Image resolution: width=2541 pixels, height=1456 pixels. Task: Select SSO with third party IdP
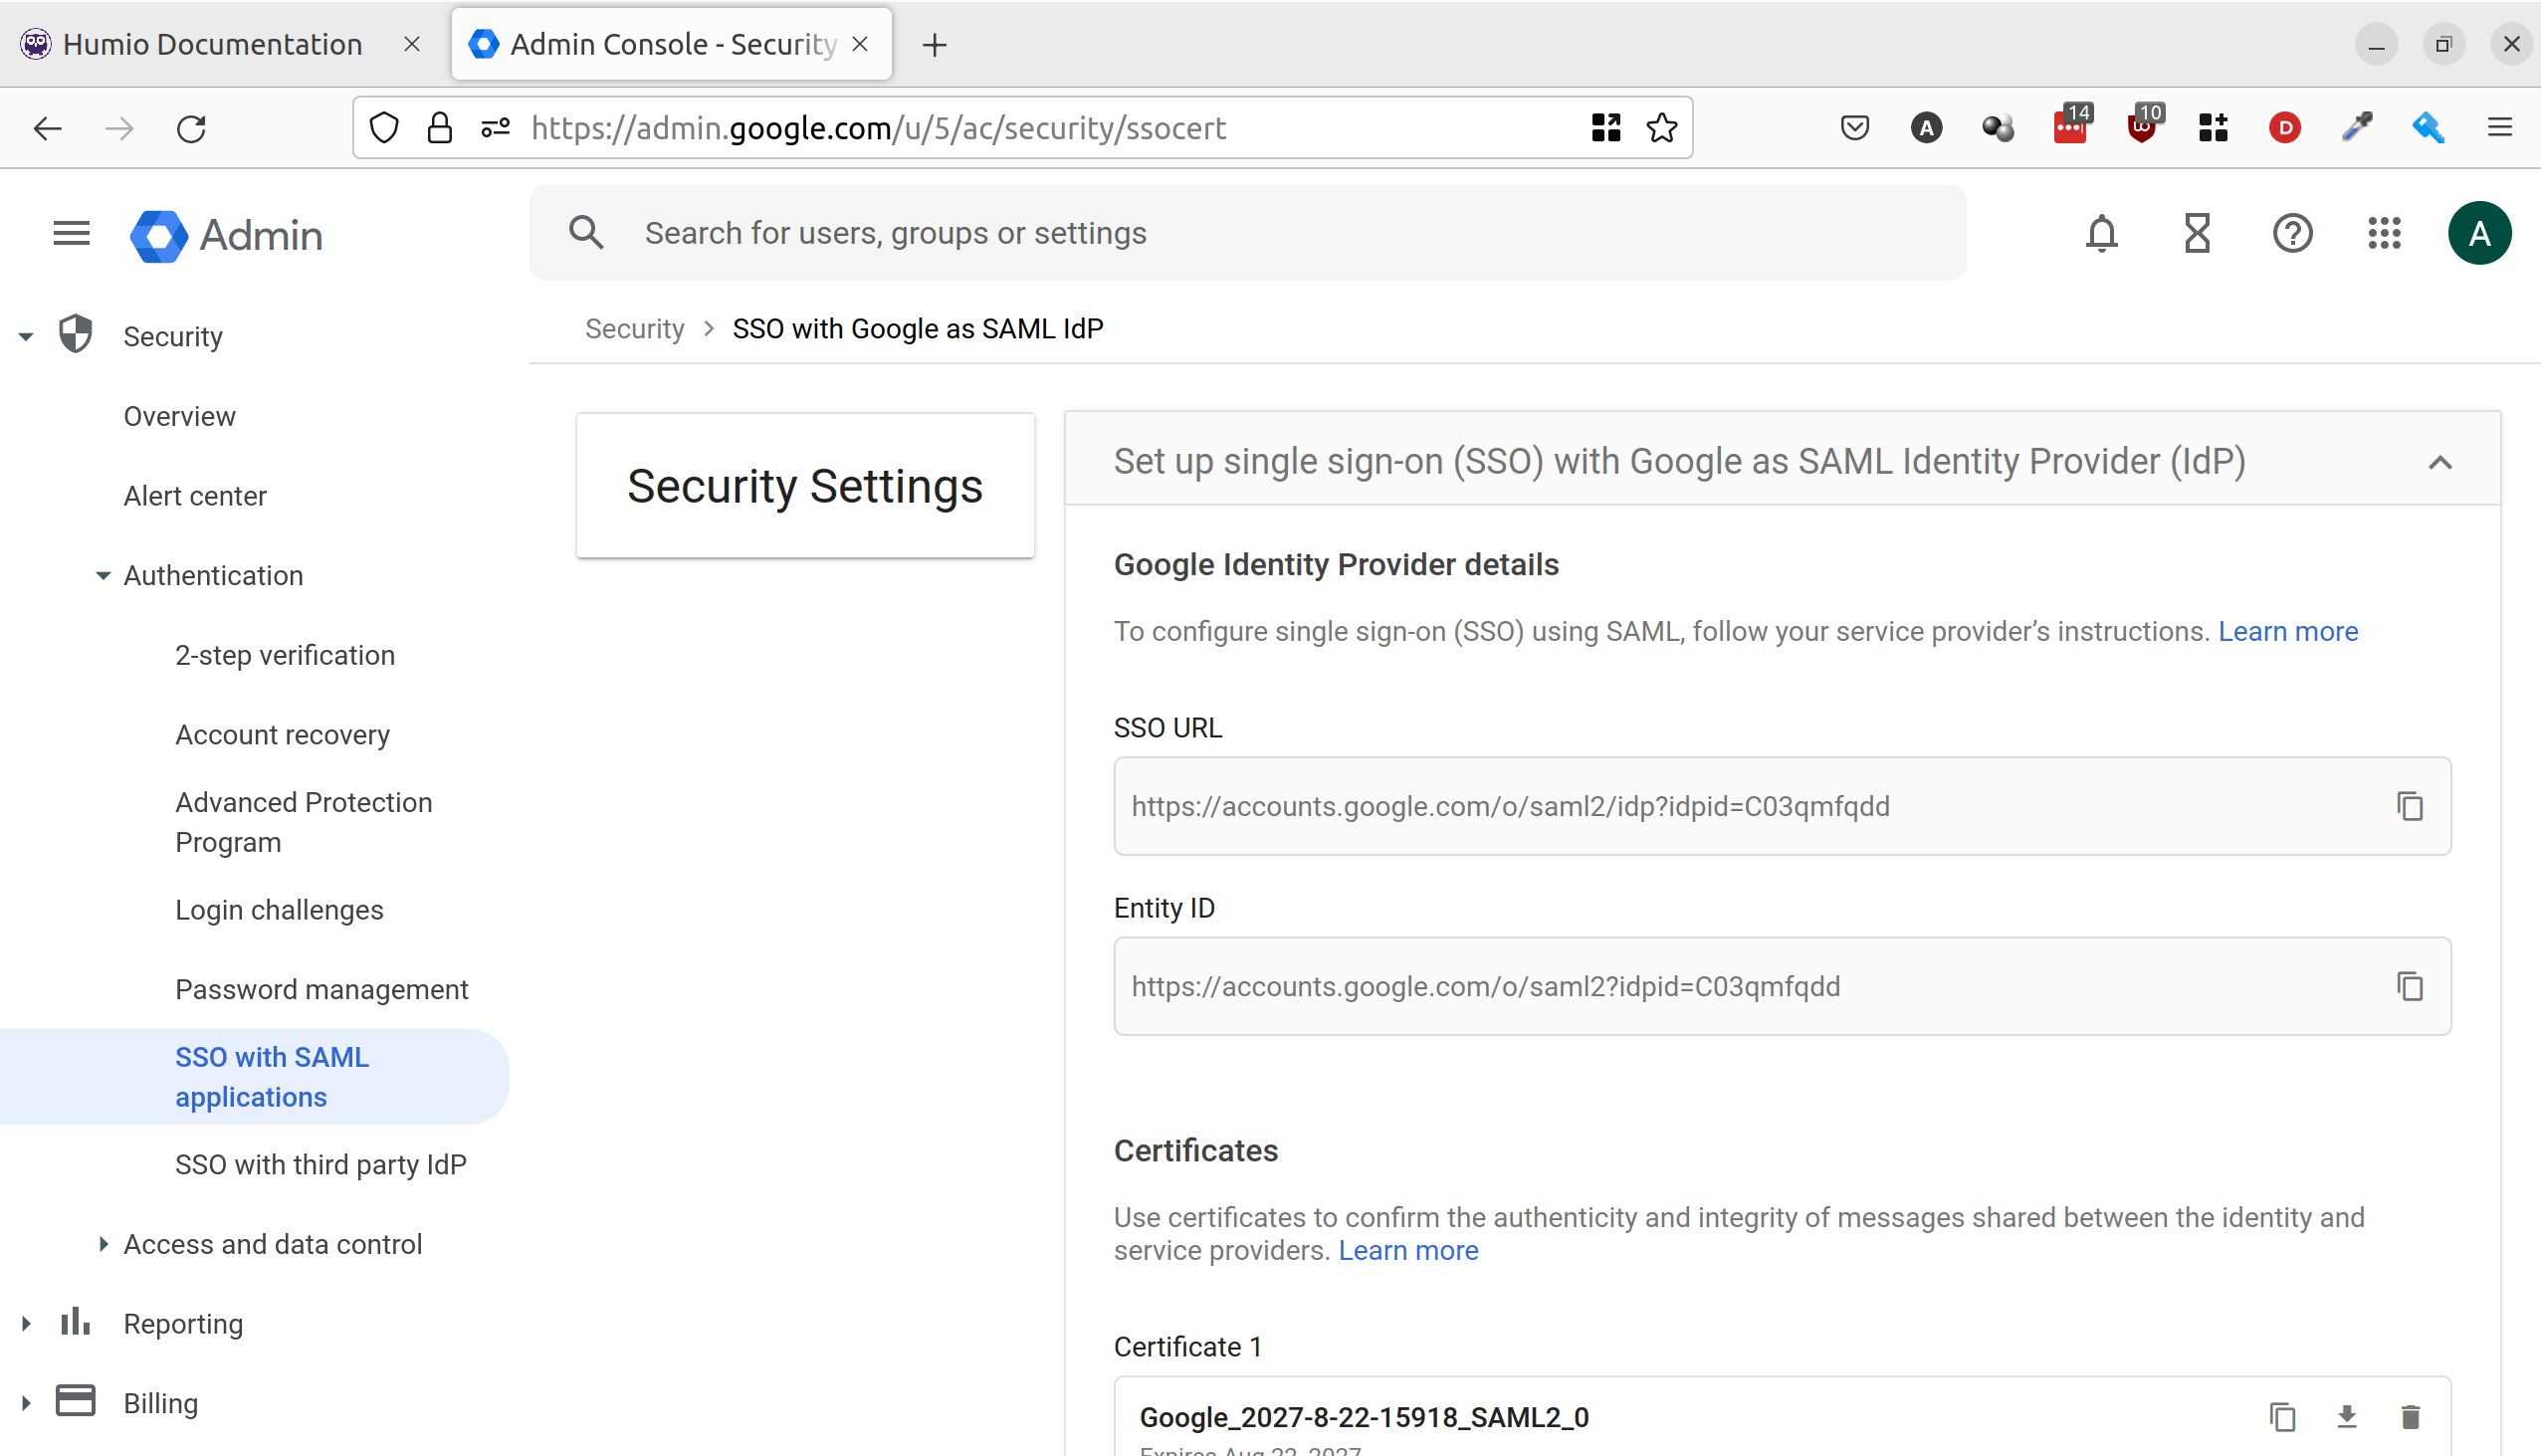(x=321, y=1164)
